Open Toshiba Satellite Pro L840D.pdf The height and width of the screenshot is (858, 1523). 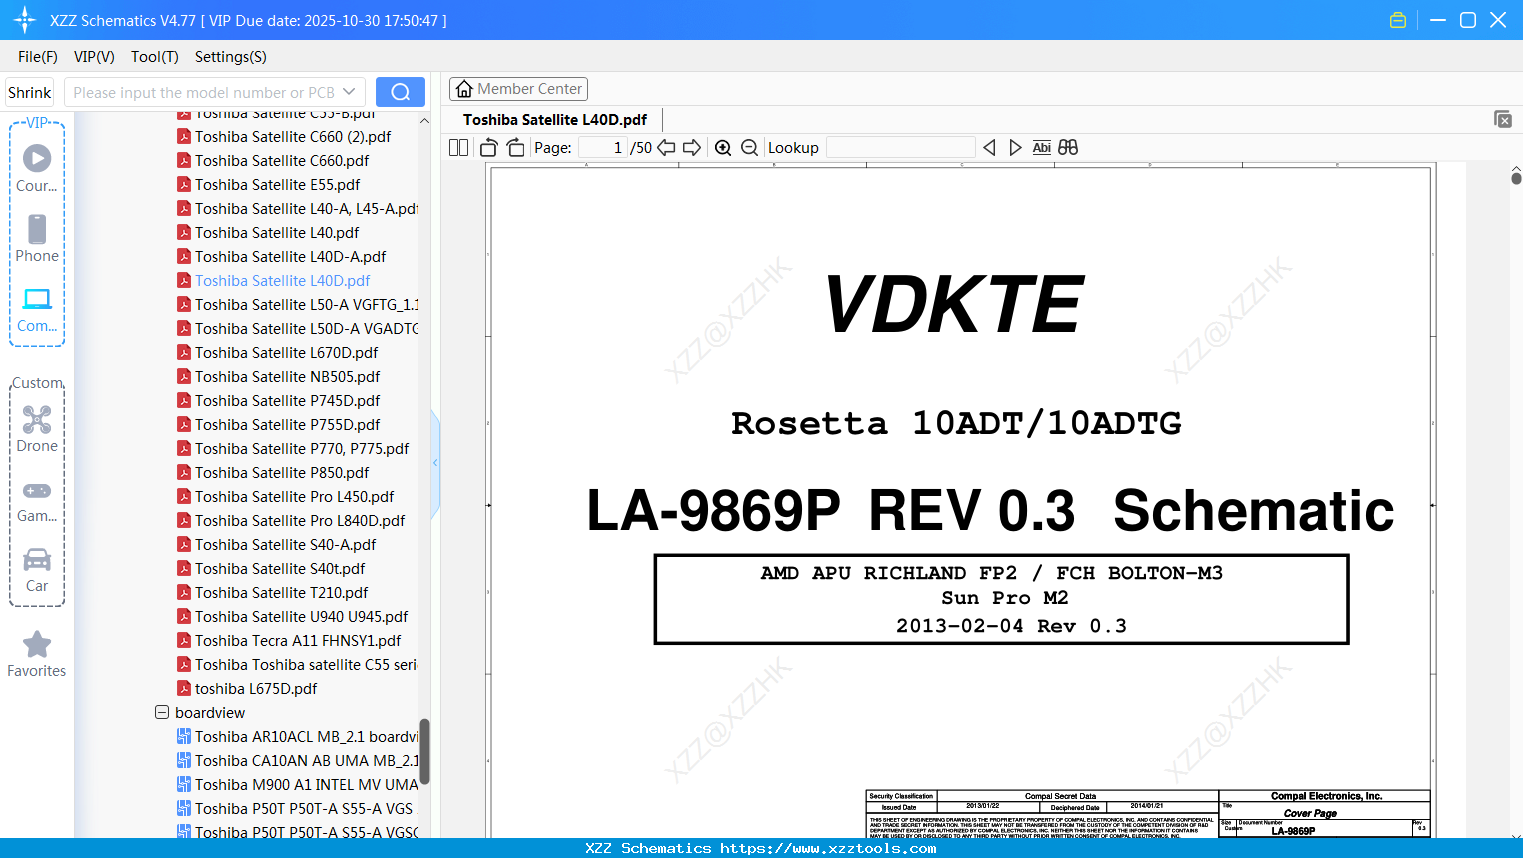point(300,521)
